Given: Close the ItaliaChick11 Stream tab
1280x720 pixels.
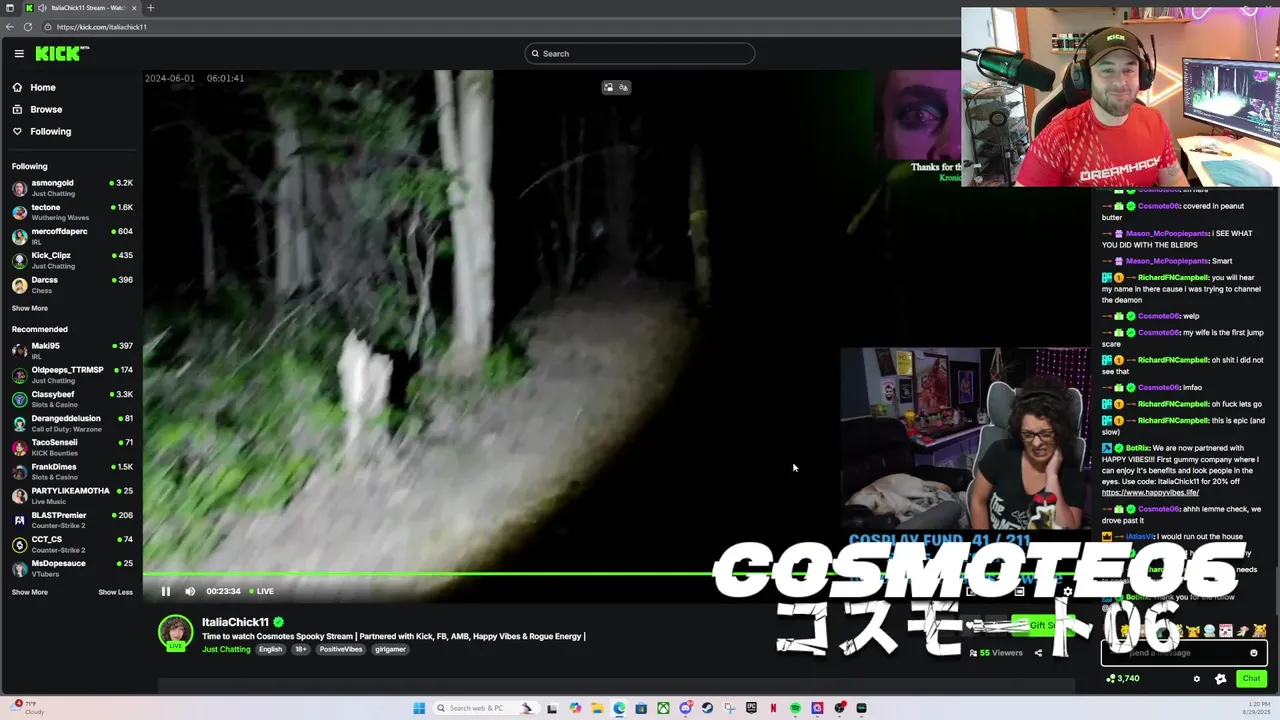Looking at the screenshot, I should point(134,8).
